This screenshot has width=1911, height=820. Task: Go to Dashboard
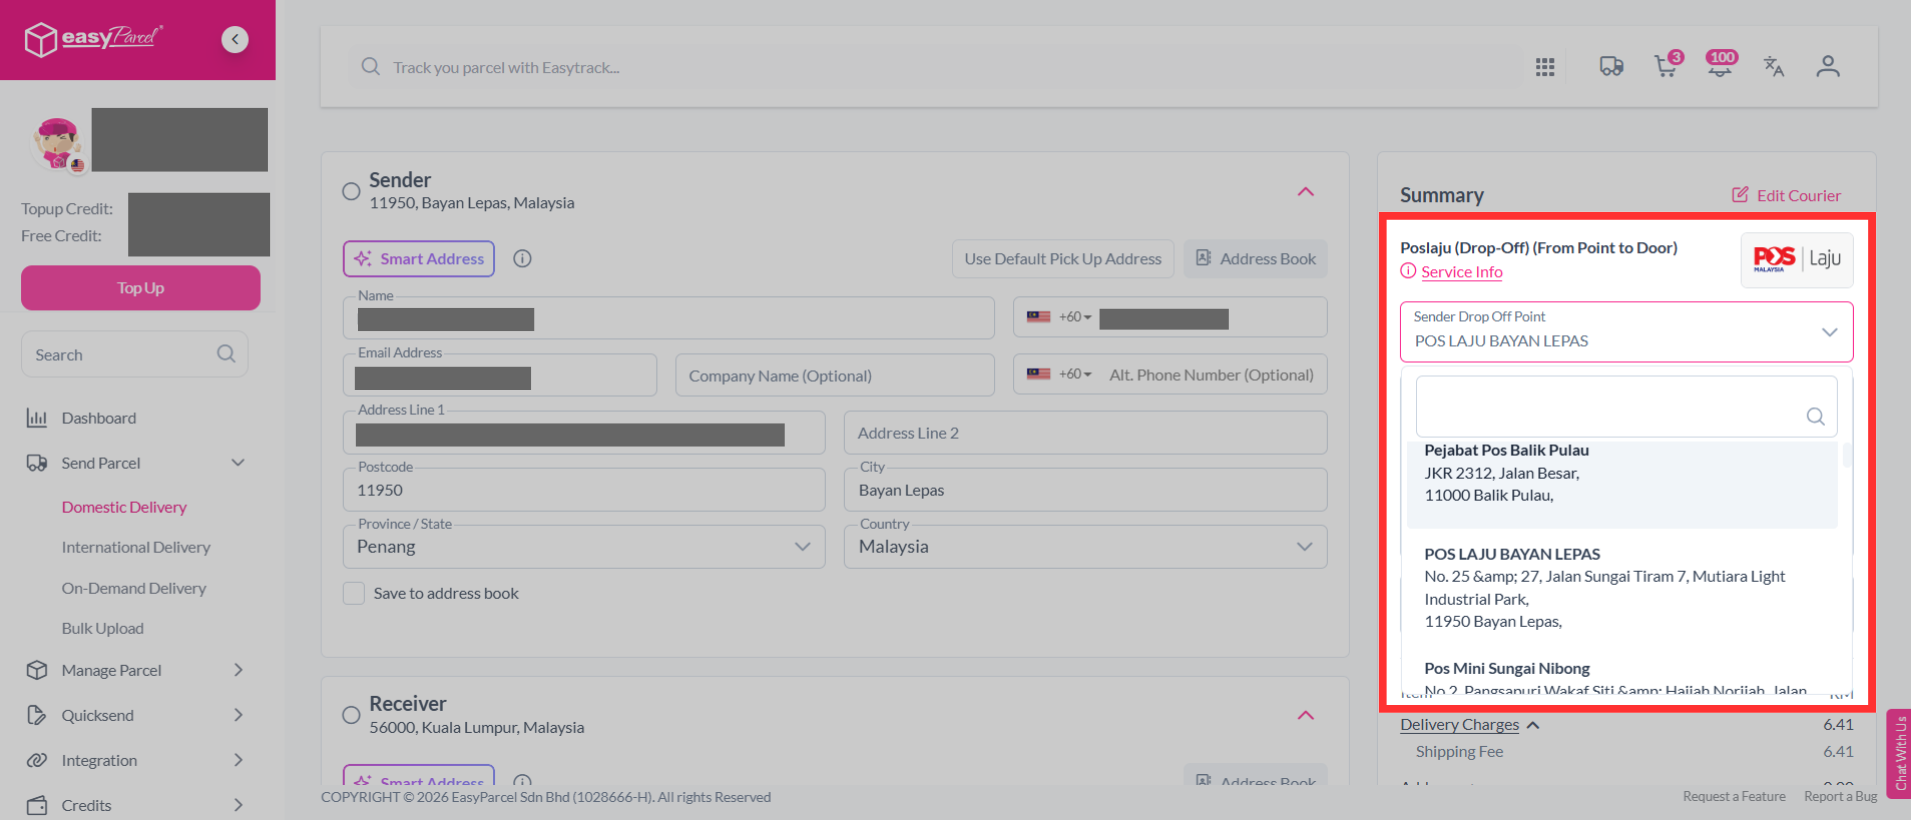[98, 418]
